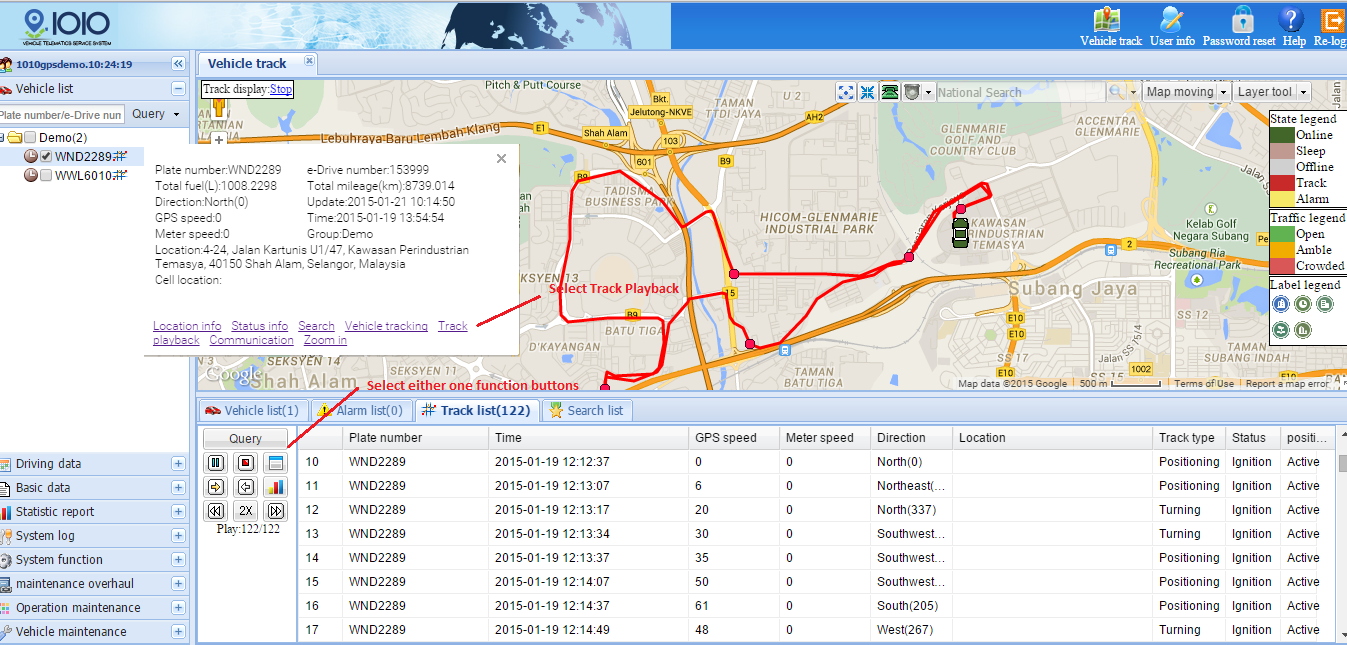The height and width of the screenshot is (645, 1347).
Task: Check the Demo(2) group checkbox
Action: pos(30,137)
